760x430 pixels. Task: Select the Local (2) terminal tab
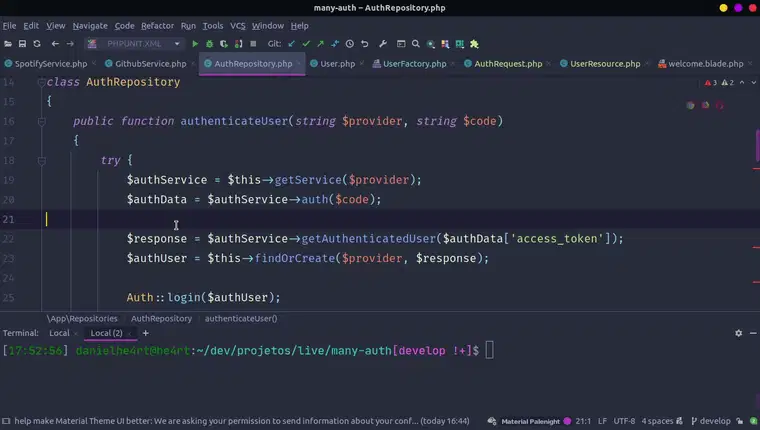tap(107, 333)
